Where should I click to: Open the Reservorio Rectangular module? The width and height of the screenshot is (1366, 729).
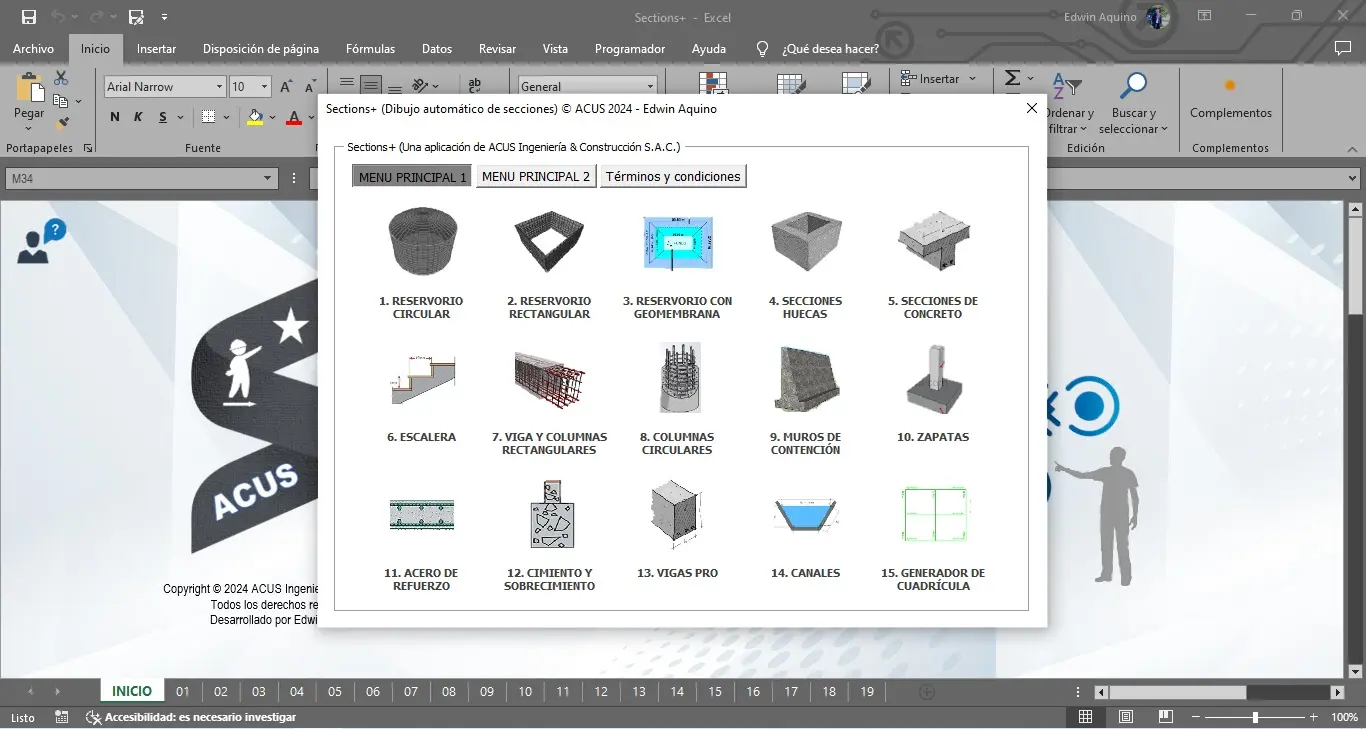pyautogui.click(x=549, y=242)
